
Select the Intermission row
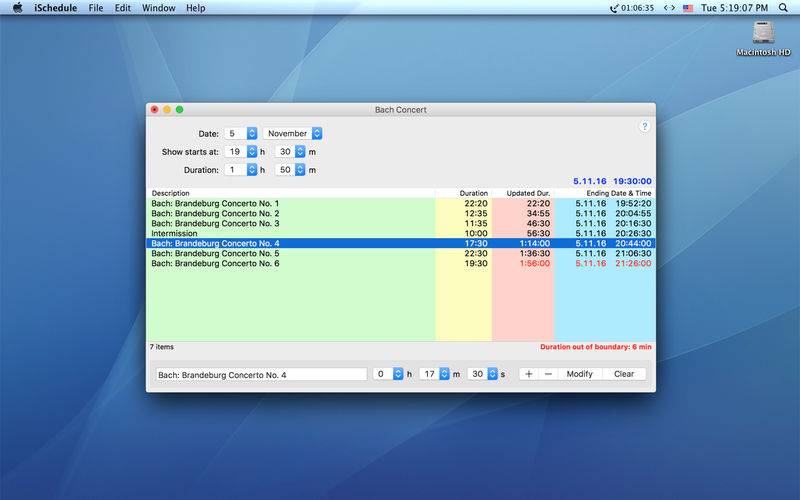click(x=401, y=233)
